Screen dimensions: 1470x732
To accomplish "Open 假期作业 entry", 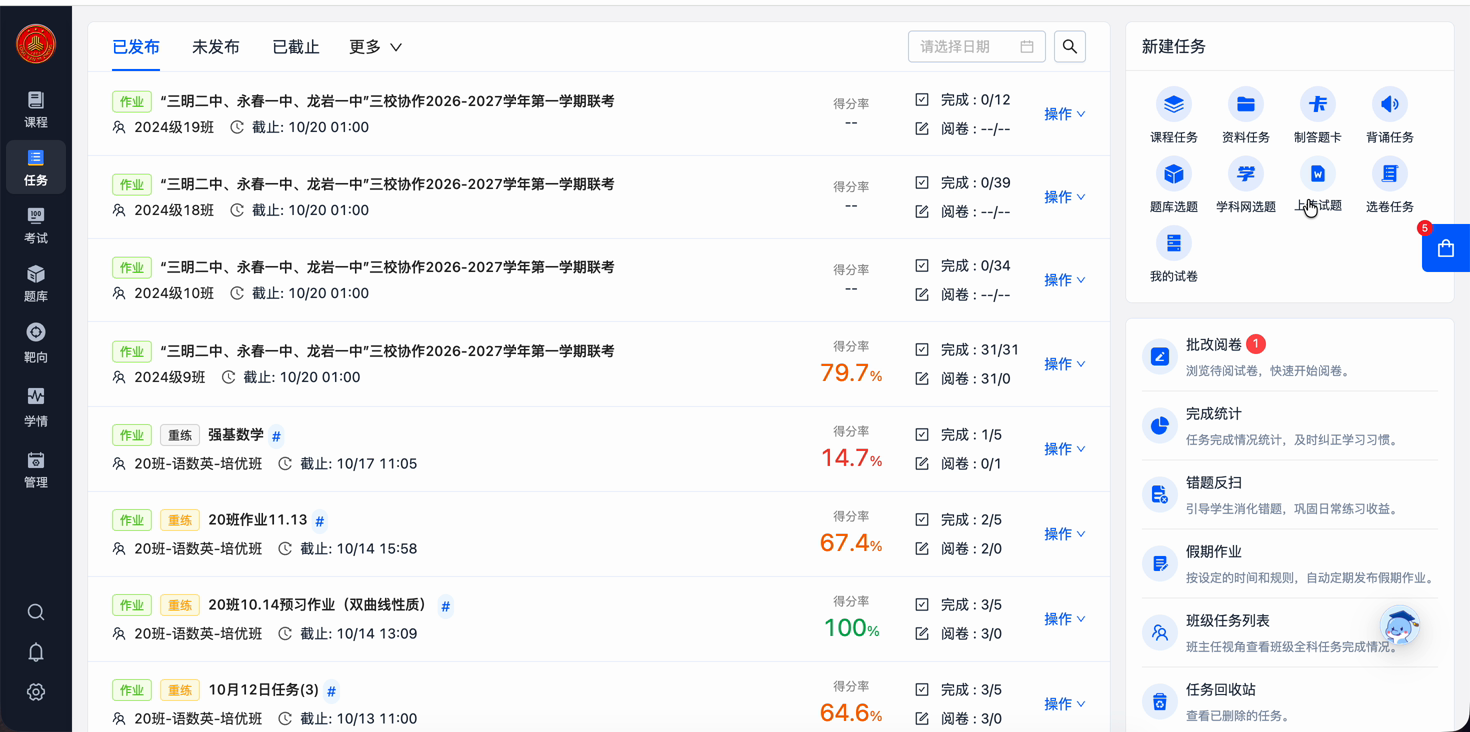I will click(x=1290, y=564).
